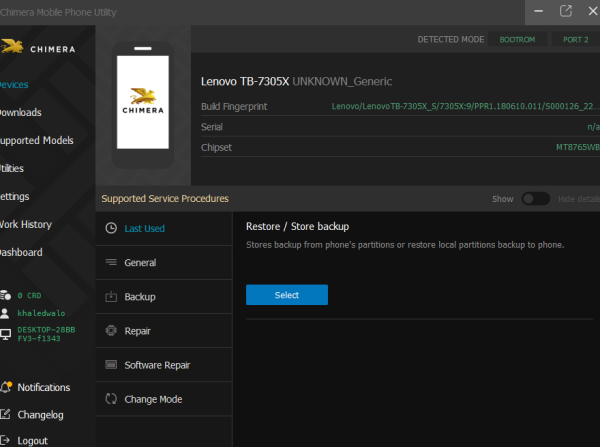This screenshot has width=600, height=447.
Task: Click the Repair chip icon
Action: coord(111,330)
